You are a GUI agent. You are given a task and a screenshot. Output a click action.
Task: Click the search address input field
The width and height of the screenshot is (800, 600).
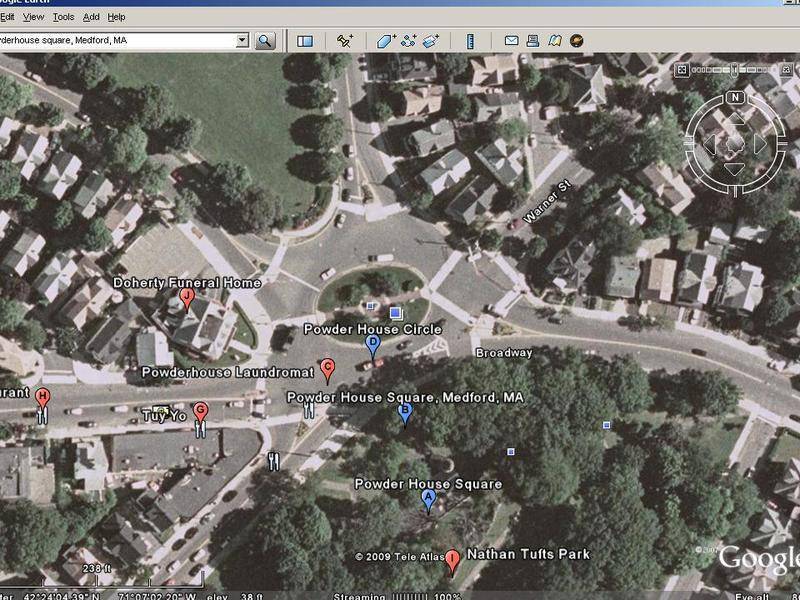pos(117,40)
